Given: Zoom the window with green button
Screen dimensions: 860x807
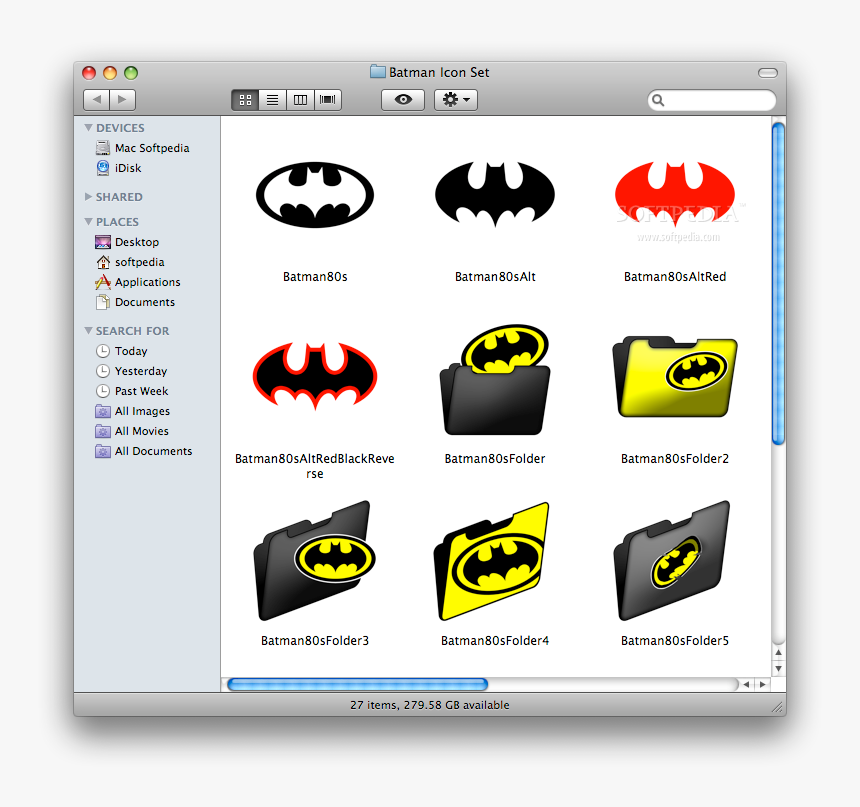Looking at the screenshot, I should 131,72.
